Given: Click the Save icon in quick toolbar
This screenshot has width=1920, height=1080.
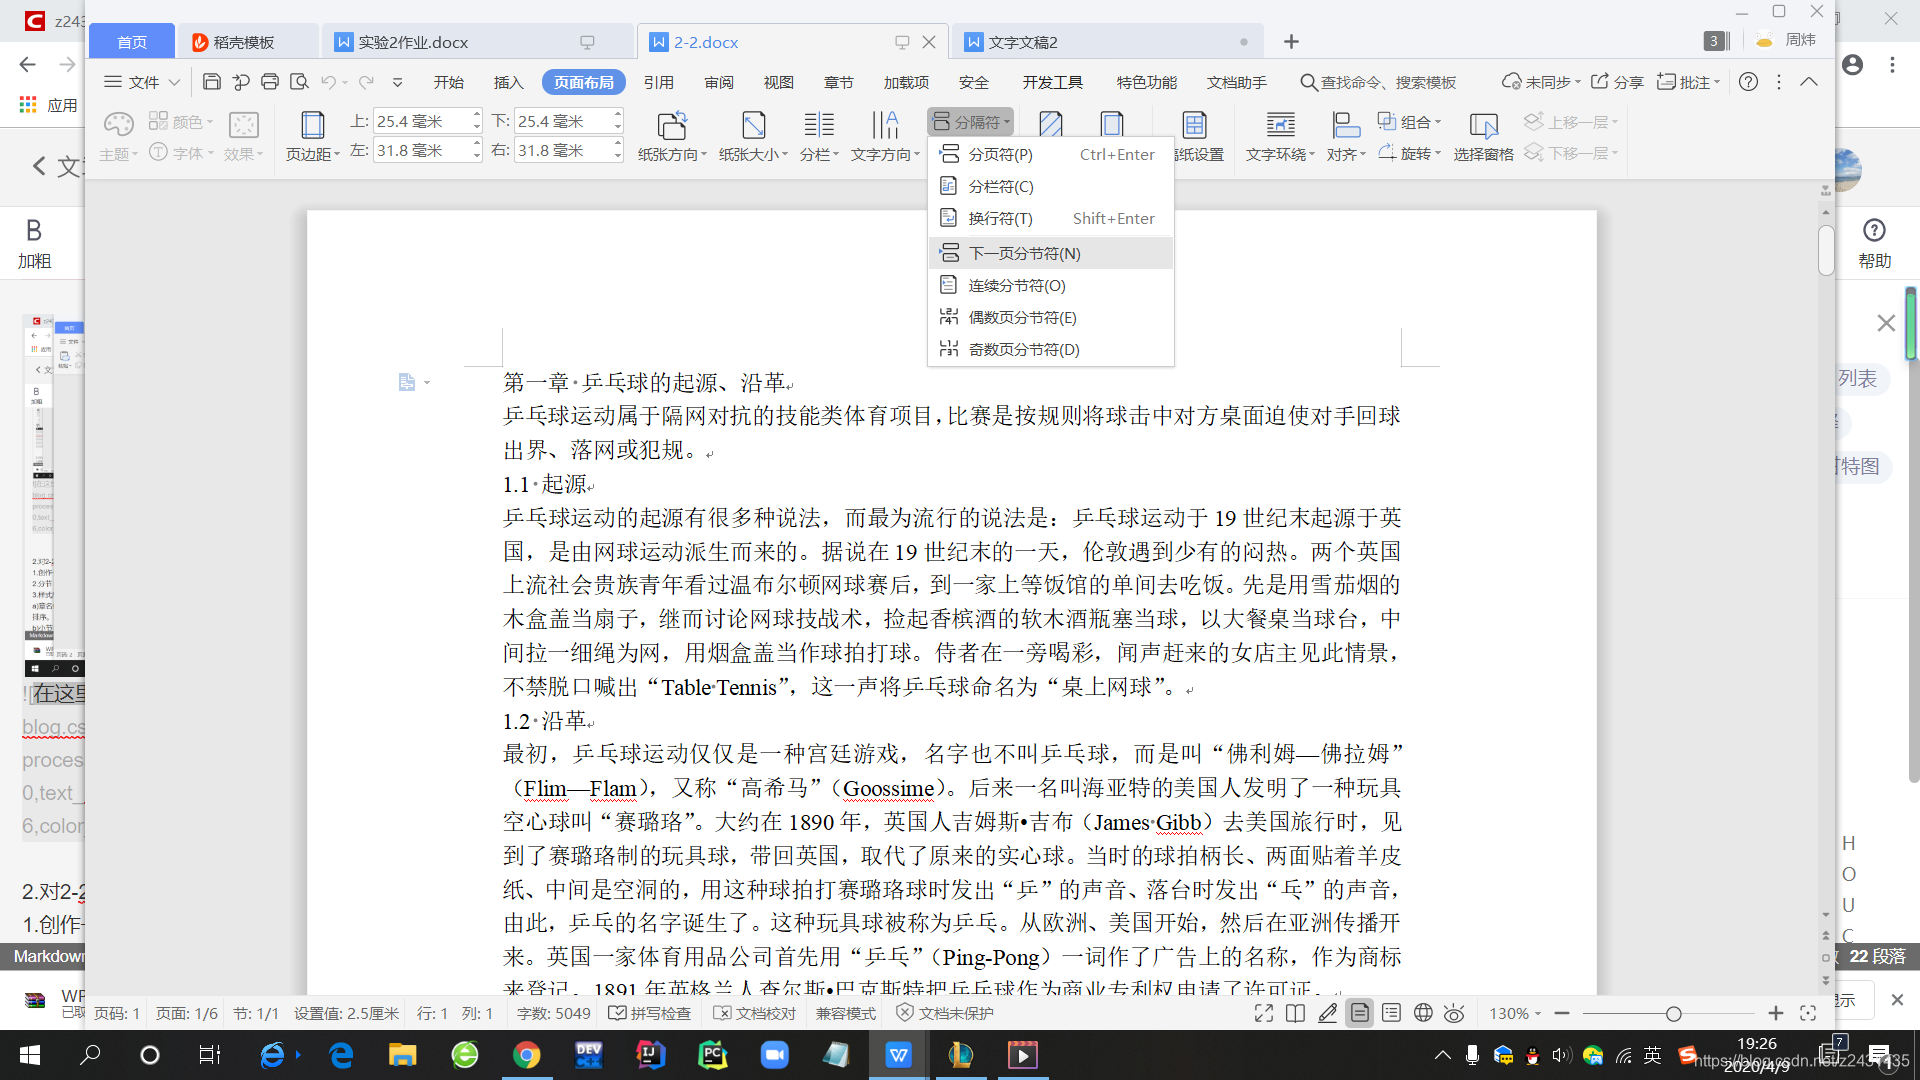Looking at the screenshot, I should pyautogui.click(x=211, y=82).
